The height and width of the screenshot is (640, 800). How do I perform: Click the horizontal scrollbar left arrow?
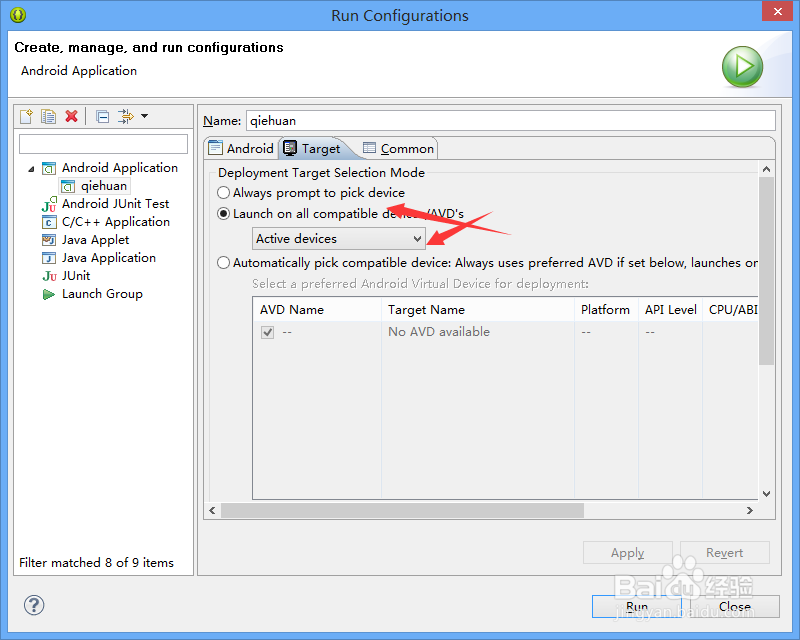(212, 510)
